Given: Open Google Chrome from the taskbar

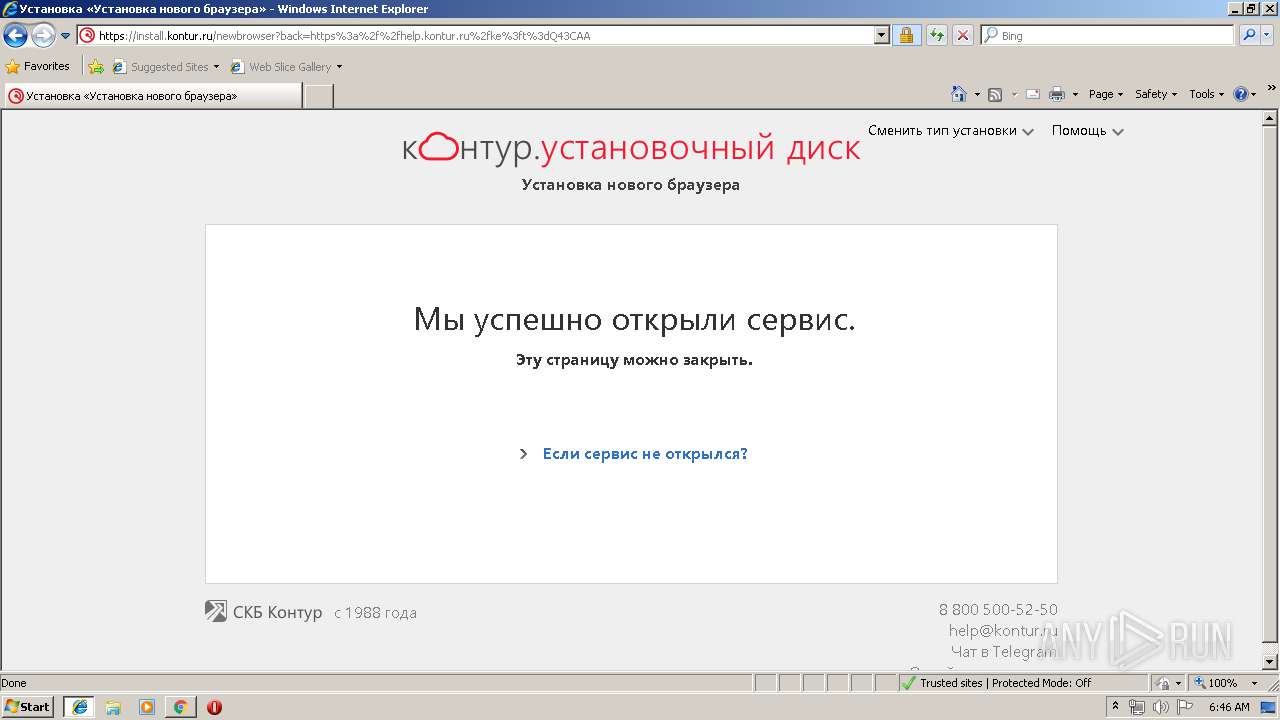Looking at the screenshot, I should (x=180, y=707).
